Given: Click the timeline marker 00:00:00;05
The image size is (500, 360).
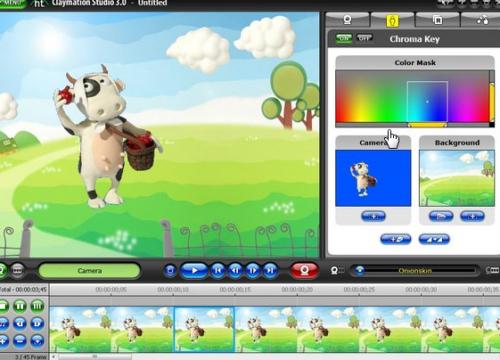Looking at the screenshot, I should tap(111, 290).
